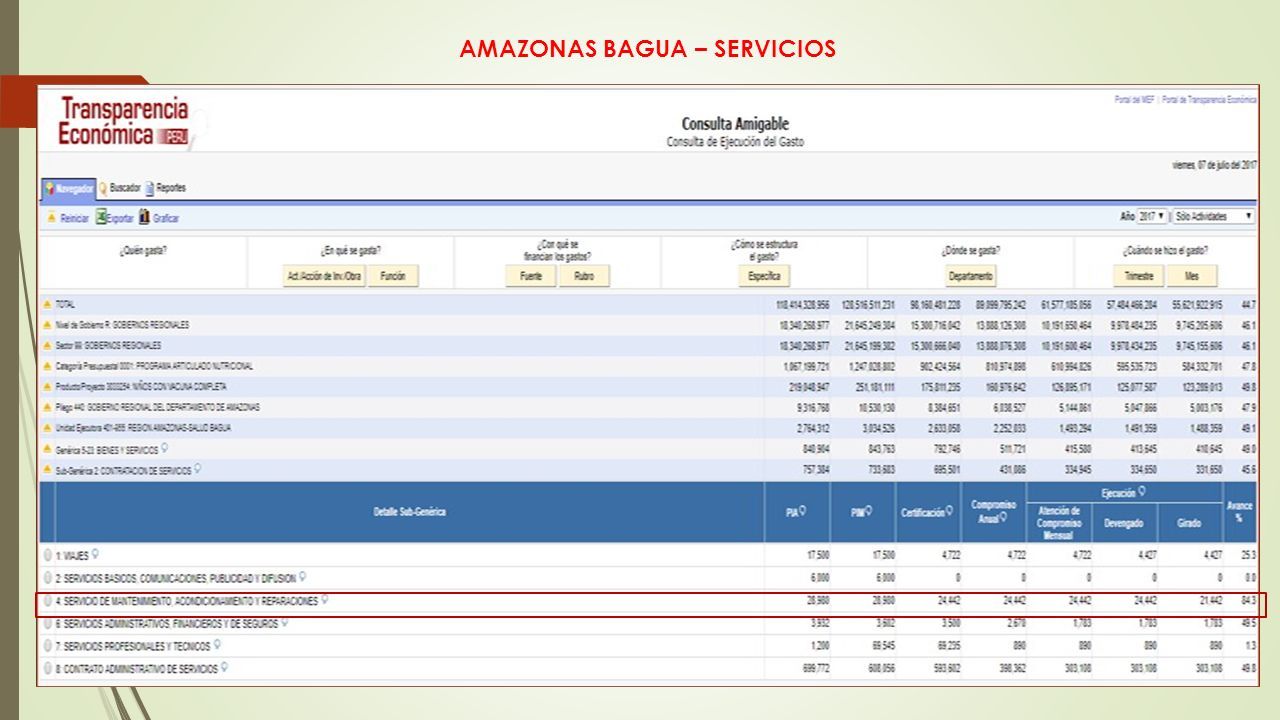Click the up-arrow icon beside TOTAL
Image resolution: width=1280 pixels, height=720 pixels.
[47, 304]
